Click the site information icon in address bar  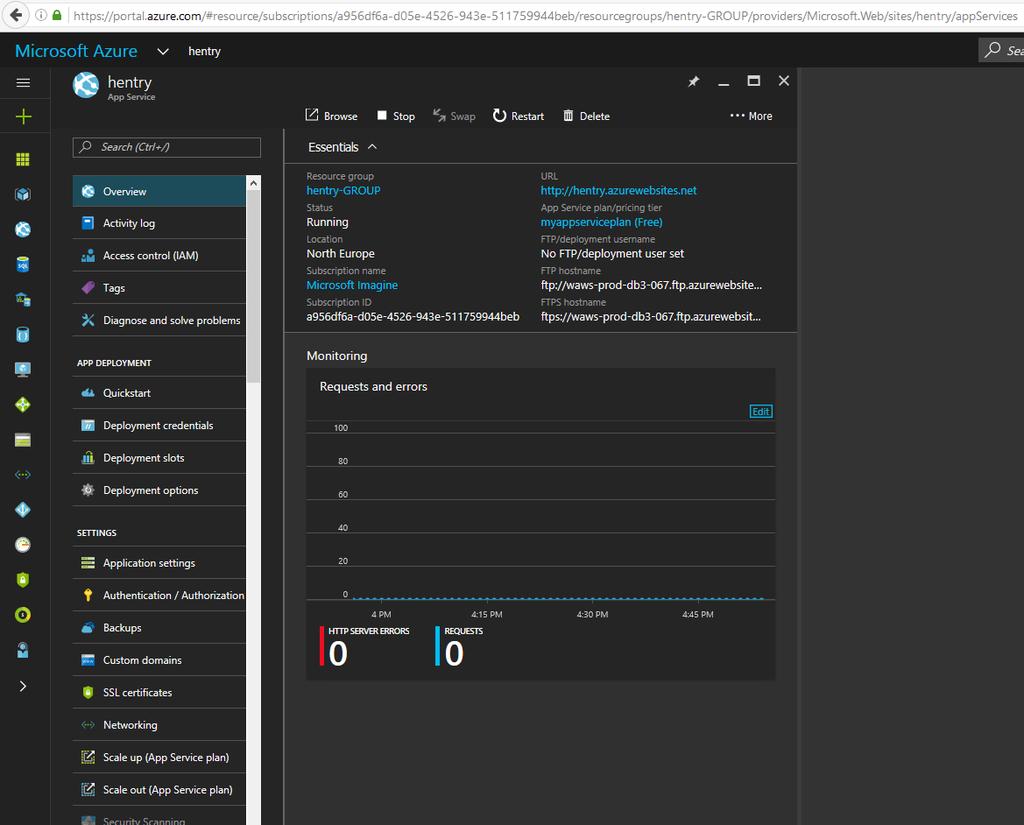point(41,15)
